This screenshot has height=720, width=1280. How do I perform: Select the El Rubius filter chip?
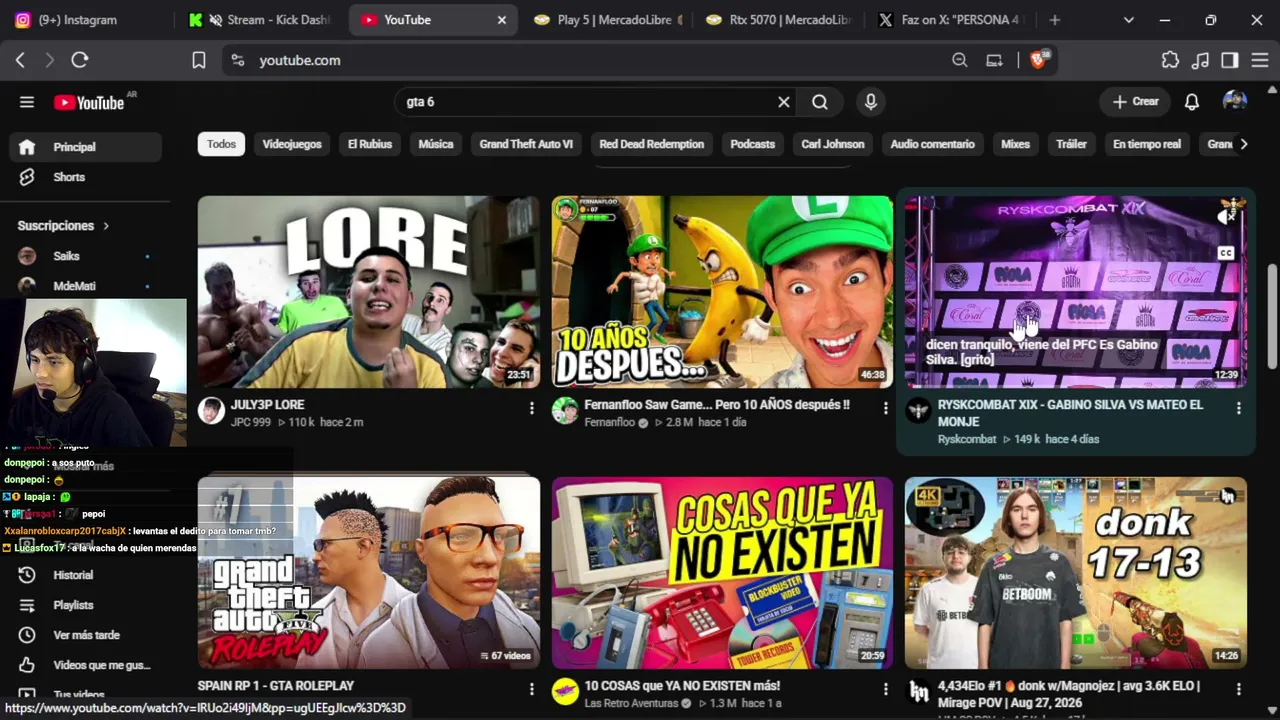pyautogui.click(x=370, y=144)
